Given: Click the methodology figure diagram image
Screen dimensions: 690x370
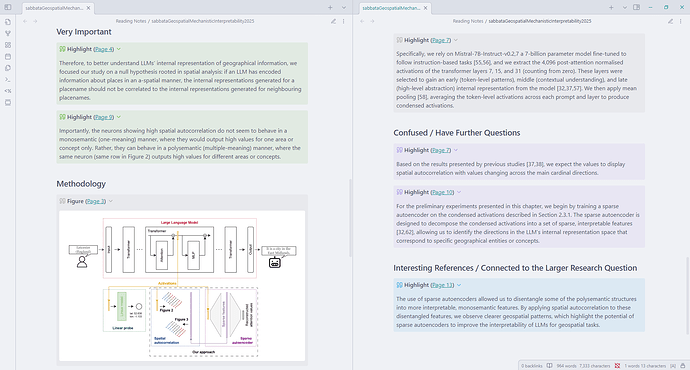Looking at the screenshot, I should (x=182, y=286).
